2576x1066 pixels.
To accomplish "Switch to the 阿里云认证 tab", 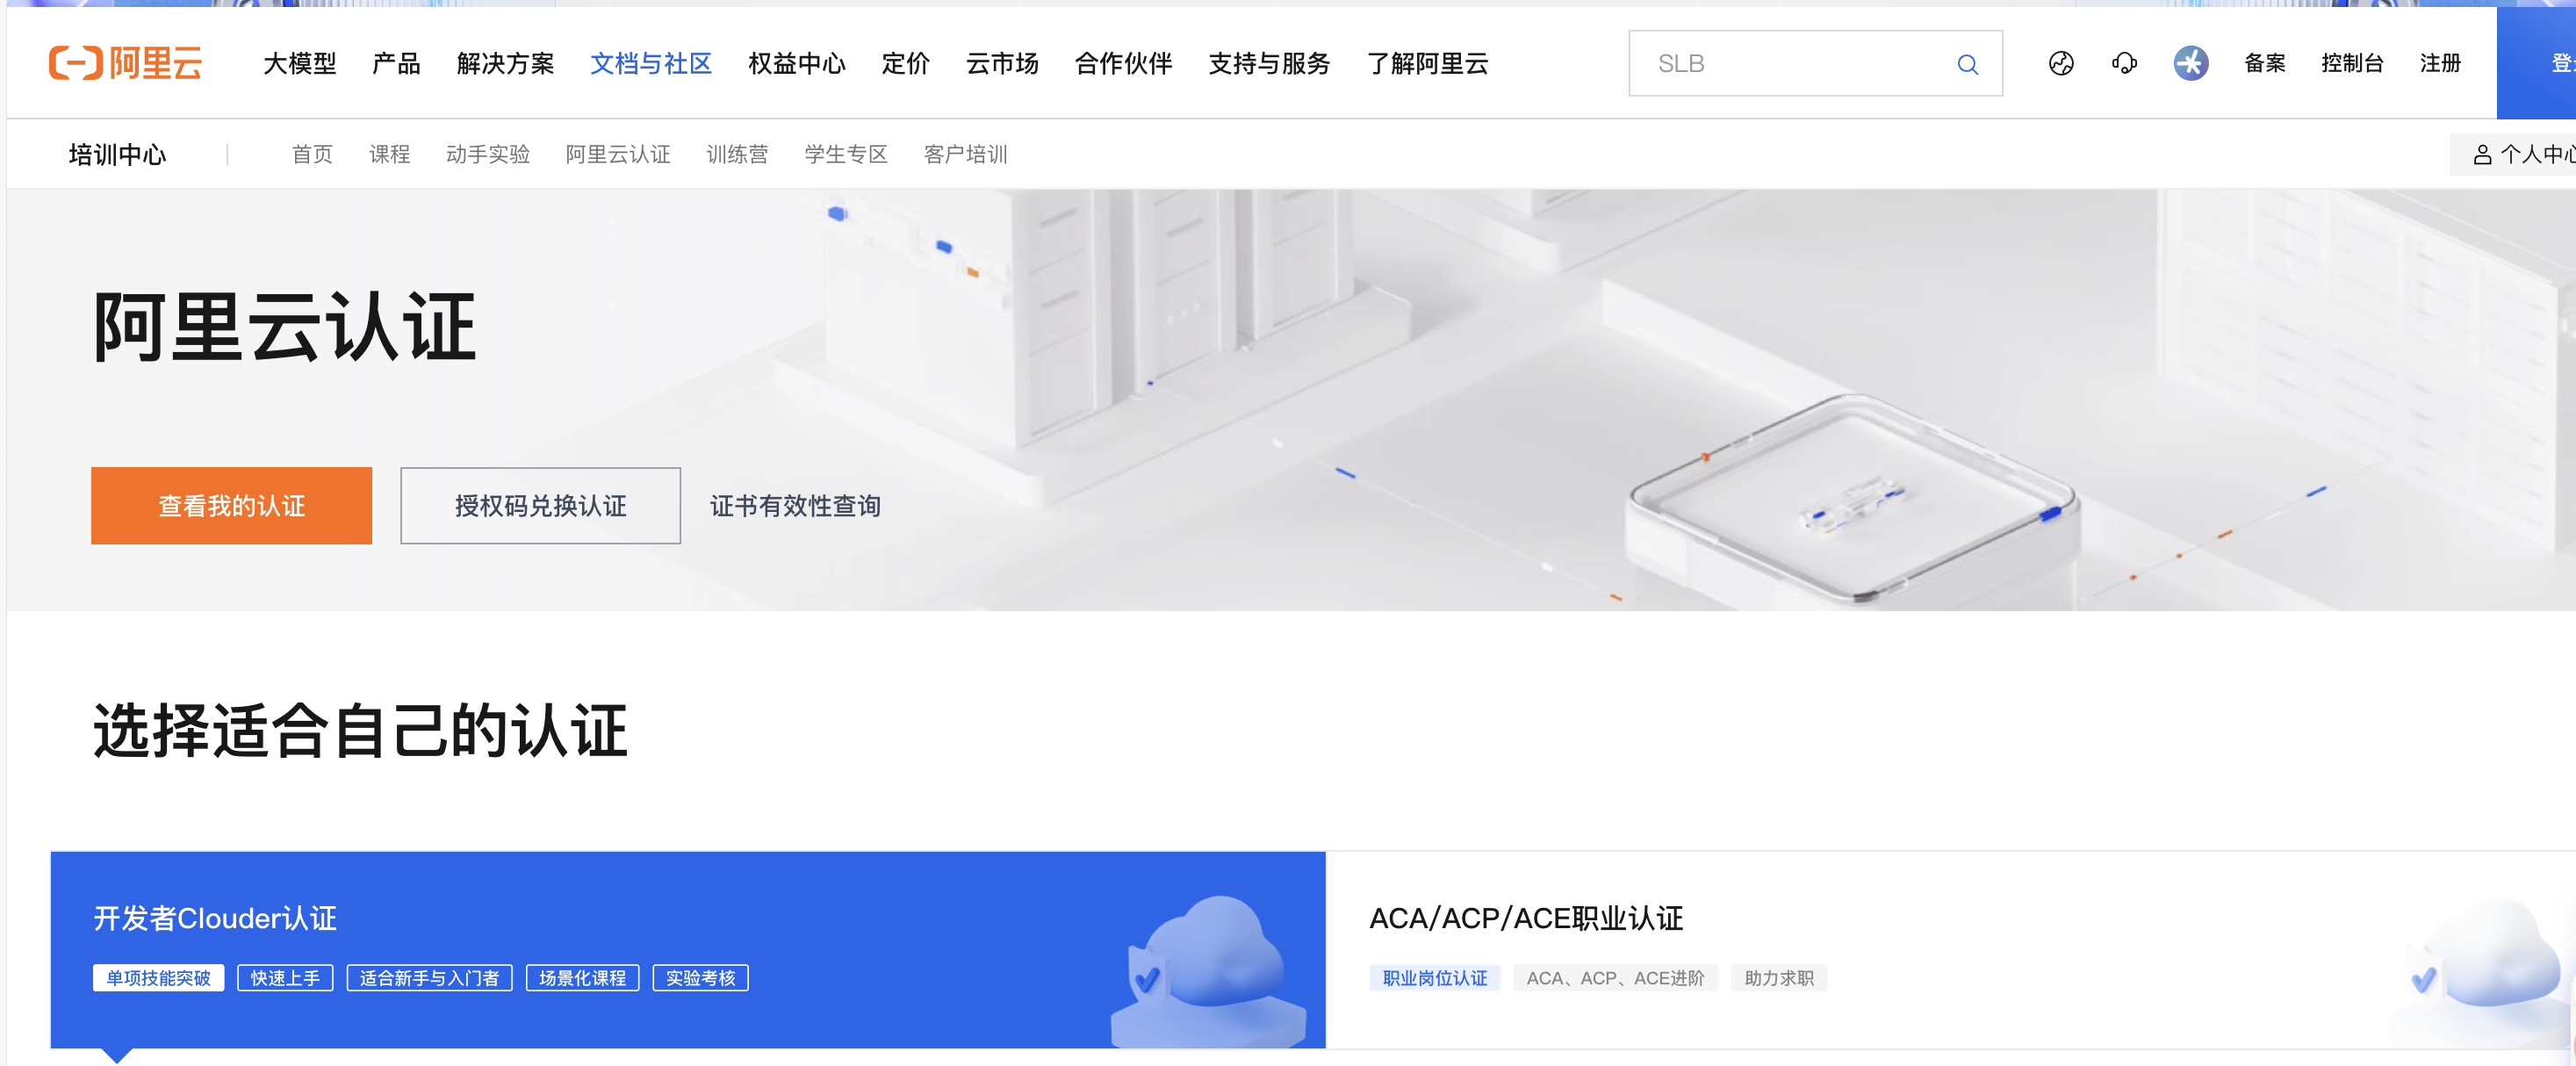I will pyautogui.click(x=618, y=155).
